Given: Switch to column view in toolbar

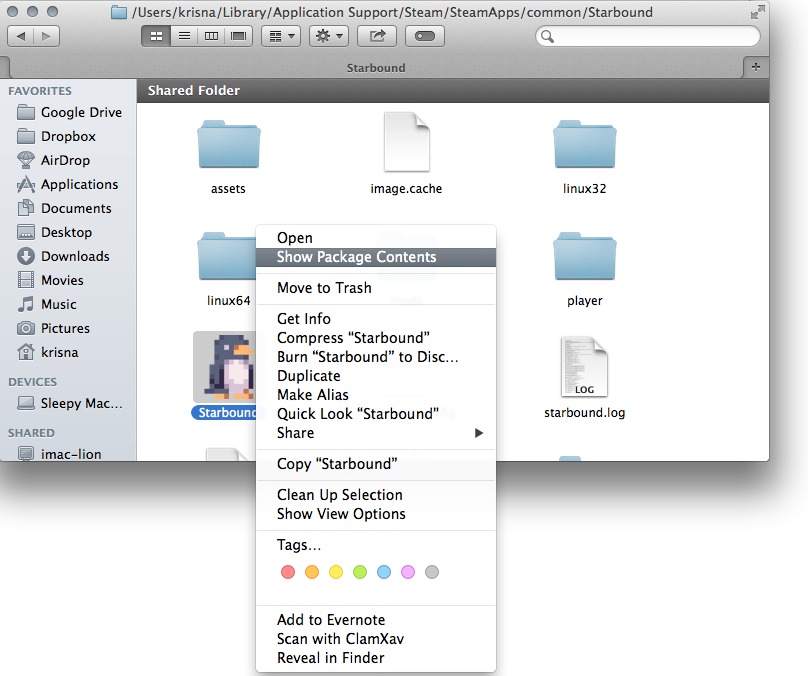Looking at the screenshot, I should pyautogui.click(x=211, y=36).
